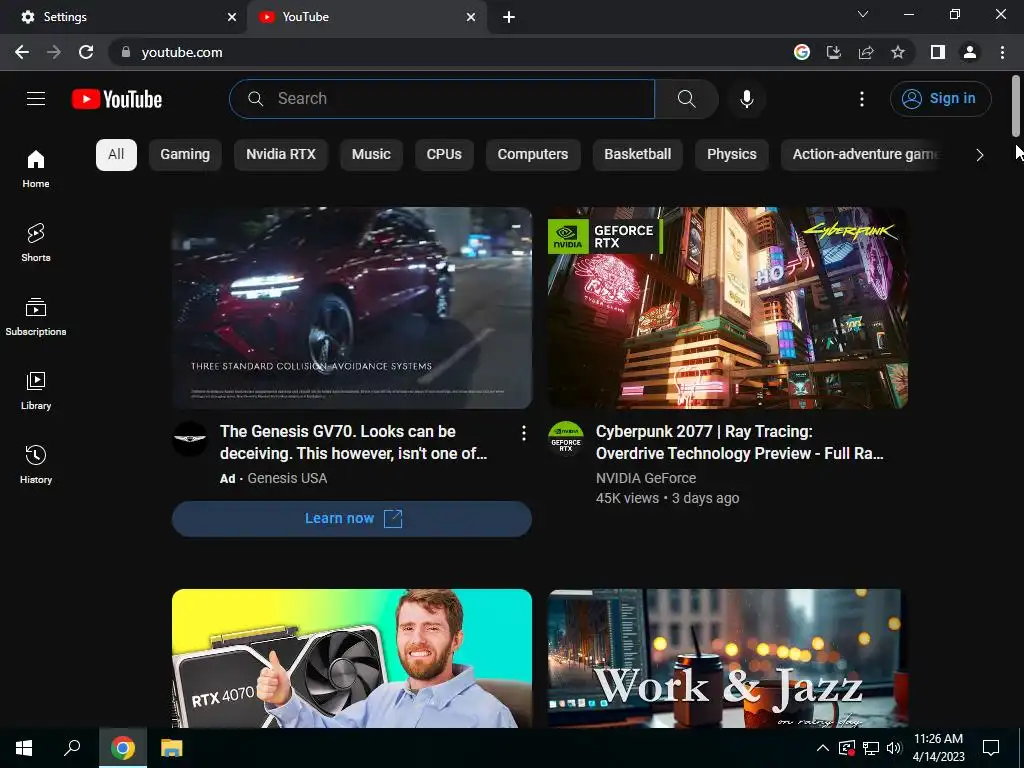The image size is (1024, 768).
Task: Close the Settings tab
Action: coord(232,17)
